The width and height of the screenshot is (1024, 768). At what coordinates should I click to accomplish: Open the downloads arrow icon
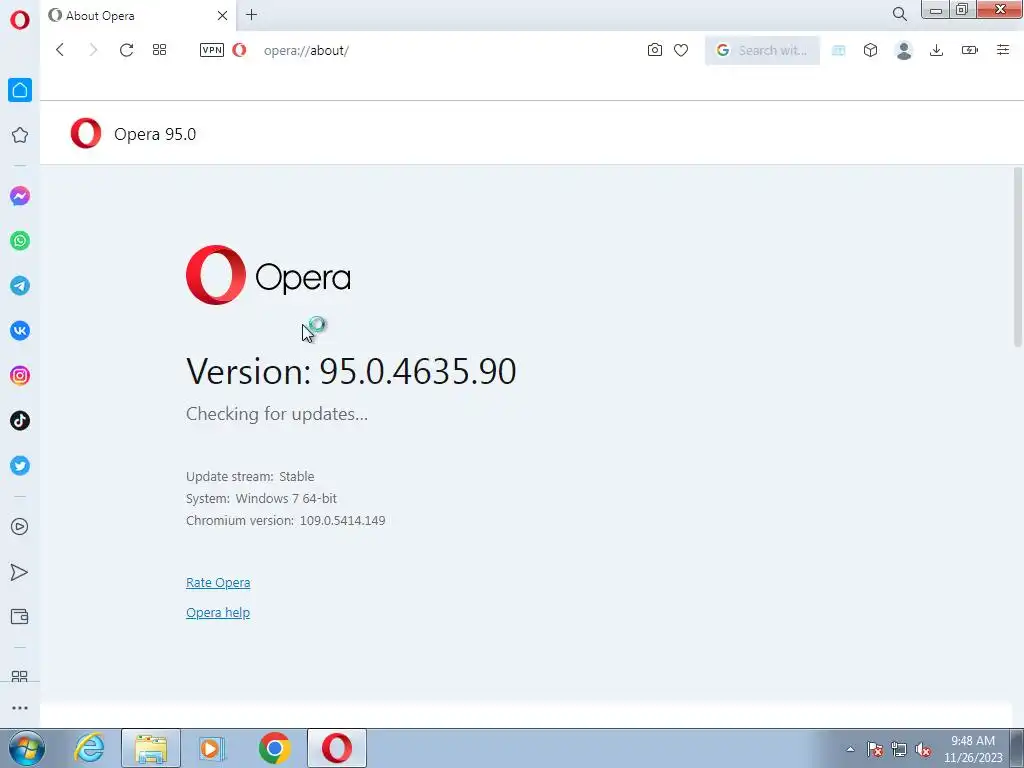(936, 50)
